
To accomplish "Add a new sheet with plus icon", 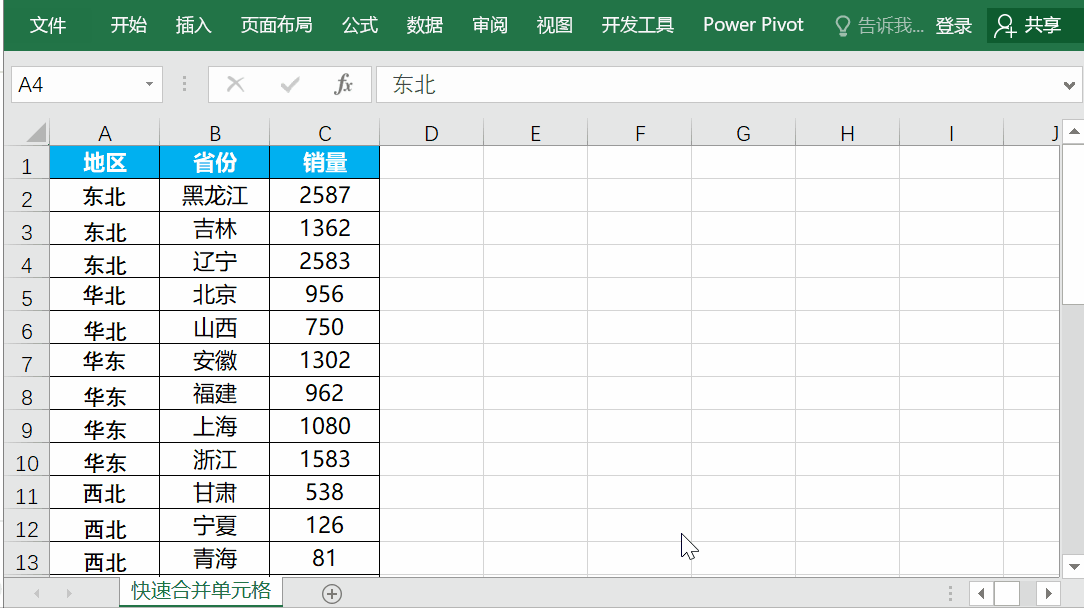I will pyautogui.click(x=332, y=593).
